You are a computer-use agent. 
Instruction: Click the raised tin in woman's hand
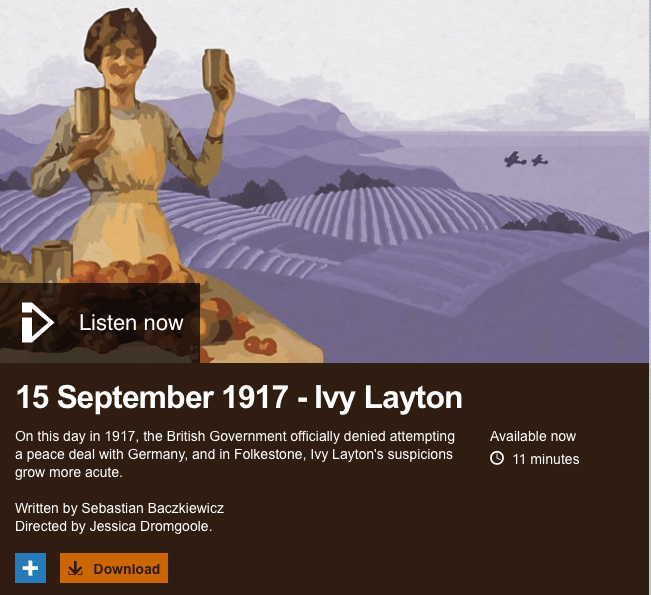point(215,70)
